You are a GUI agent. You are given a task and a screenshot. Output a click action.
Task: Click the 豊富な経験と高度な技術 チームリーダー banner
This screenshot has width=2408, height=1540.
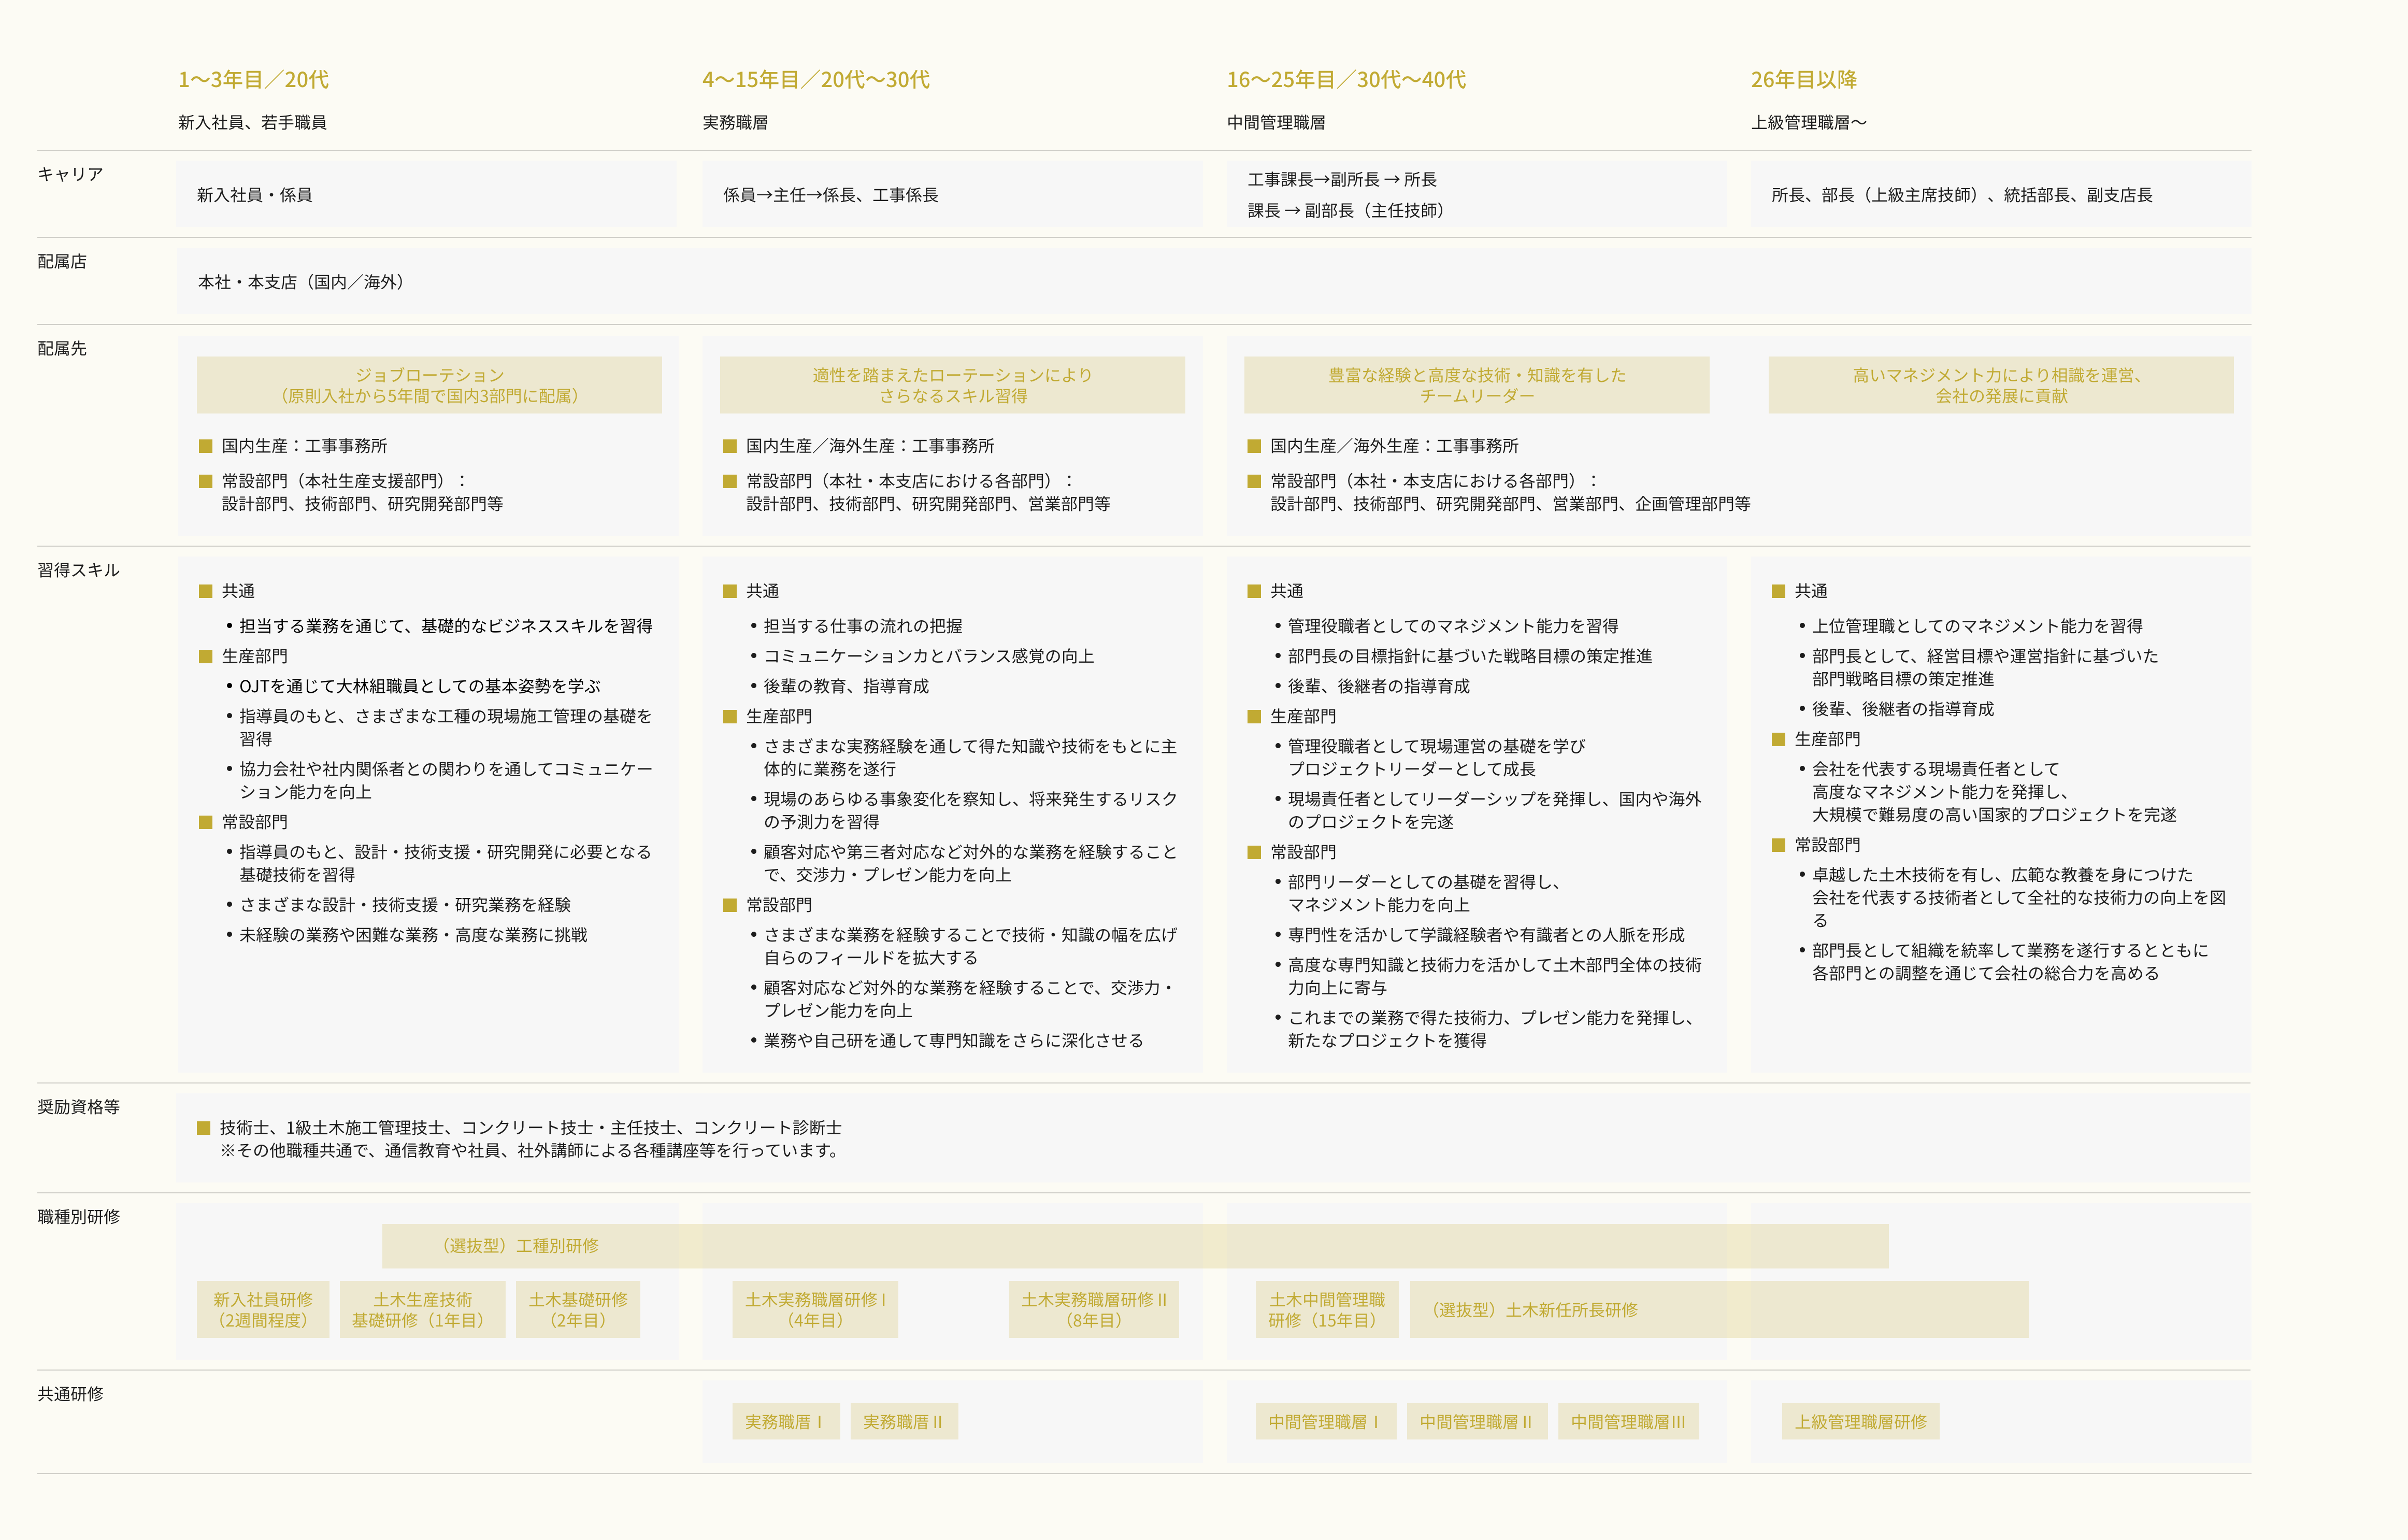point(1476,385)
